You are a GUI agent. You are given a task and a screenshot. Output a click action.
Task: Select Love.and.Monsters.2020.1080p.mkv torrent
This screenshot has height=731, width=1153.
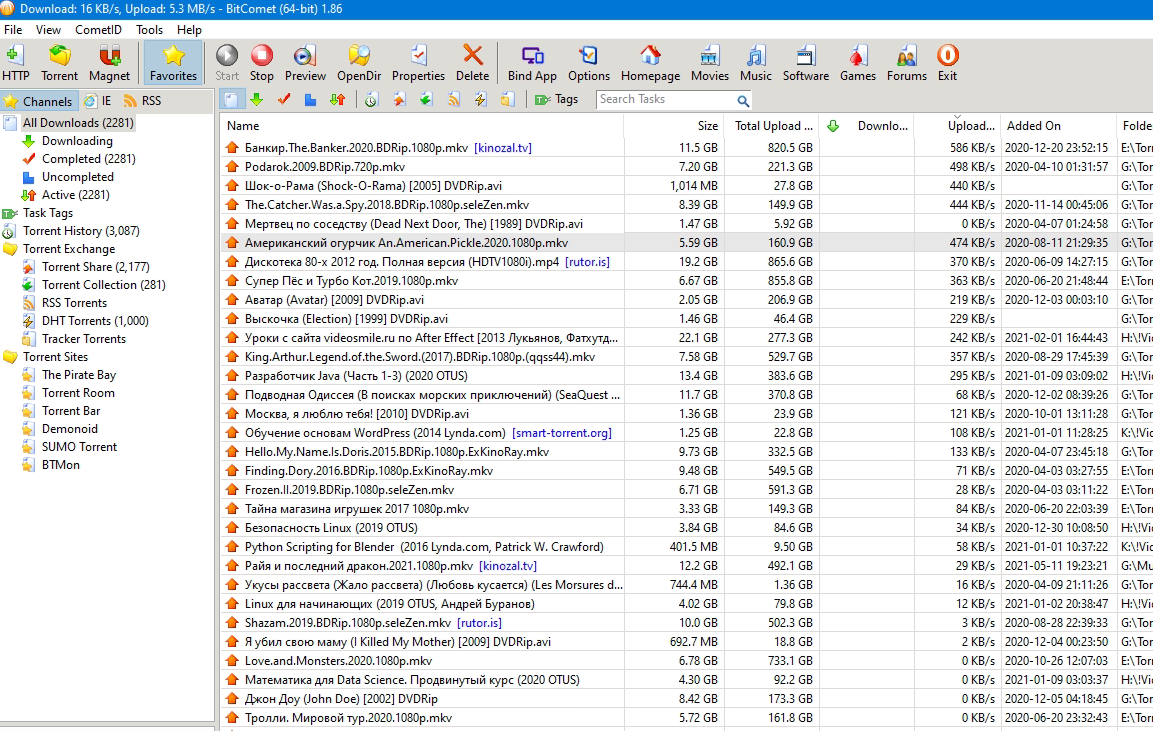coord(687,661)
